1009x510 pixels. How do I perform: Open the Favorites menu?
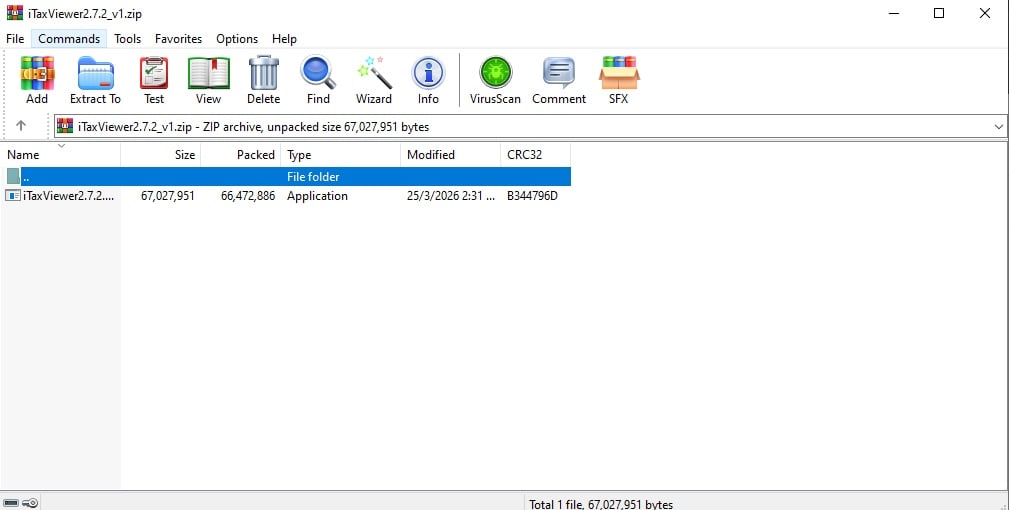tap(178, 39)
